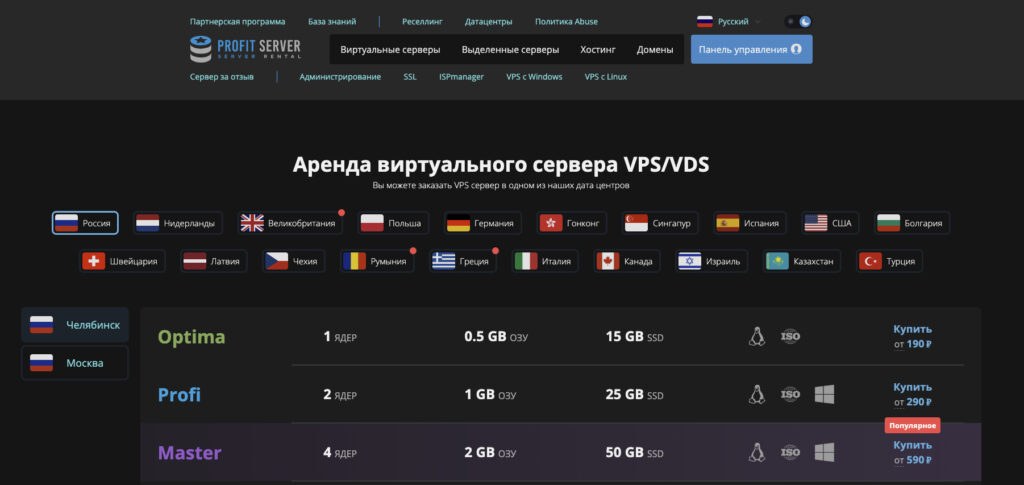Screen dimensions: 1024x485
Task: Open Политика Abuse link
Action: click(566, 22)
